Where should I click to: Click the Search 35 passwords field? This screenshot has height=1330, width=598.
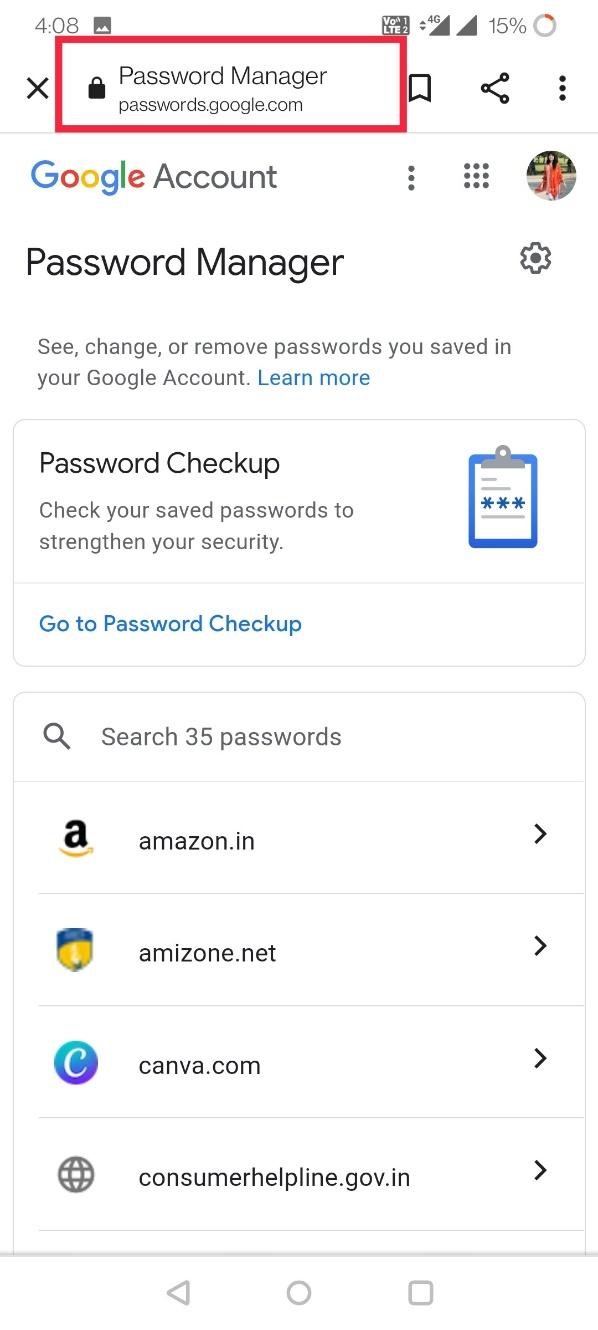tap(220, 736)
